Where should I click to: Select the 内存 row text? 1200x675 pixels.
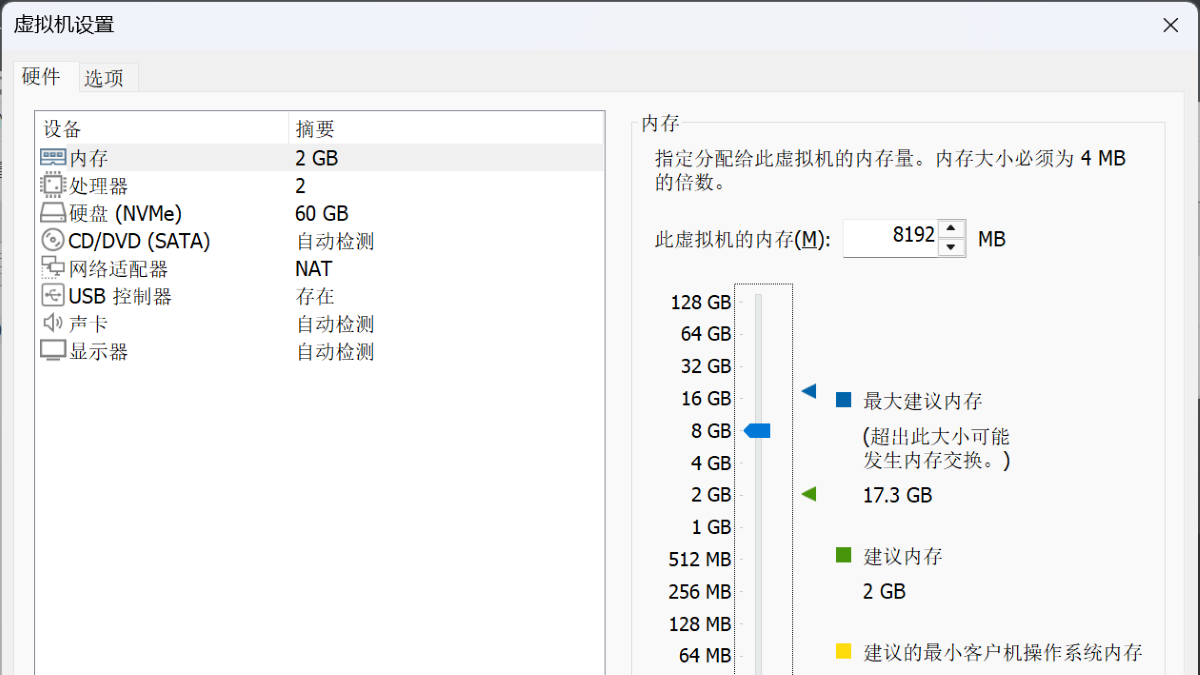(88, 158)
